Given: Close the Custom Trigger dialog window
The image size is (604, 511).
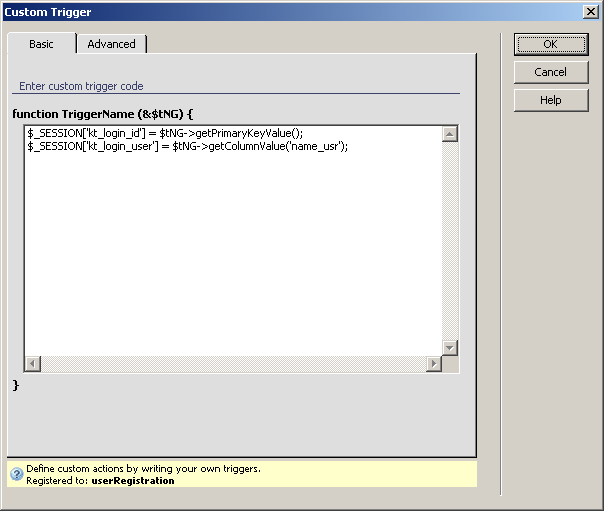Looking at the screenshot, I should tap(590, 12).
